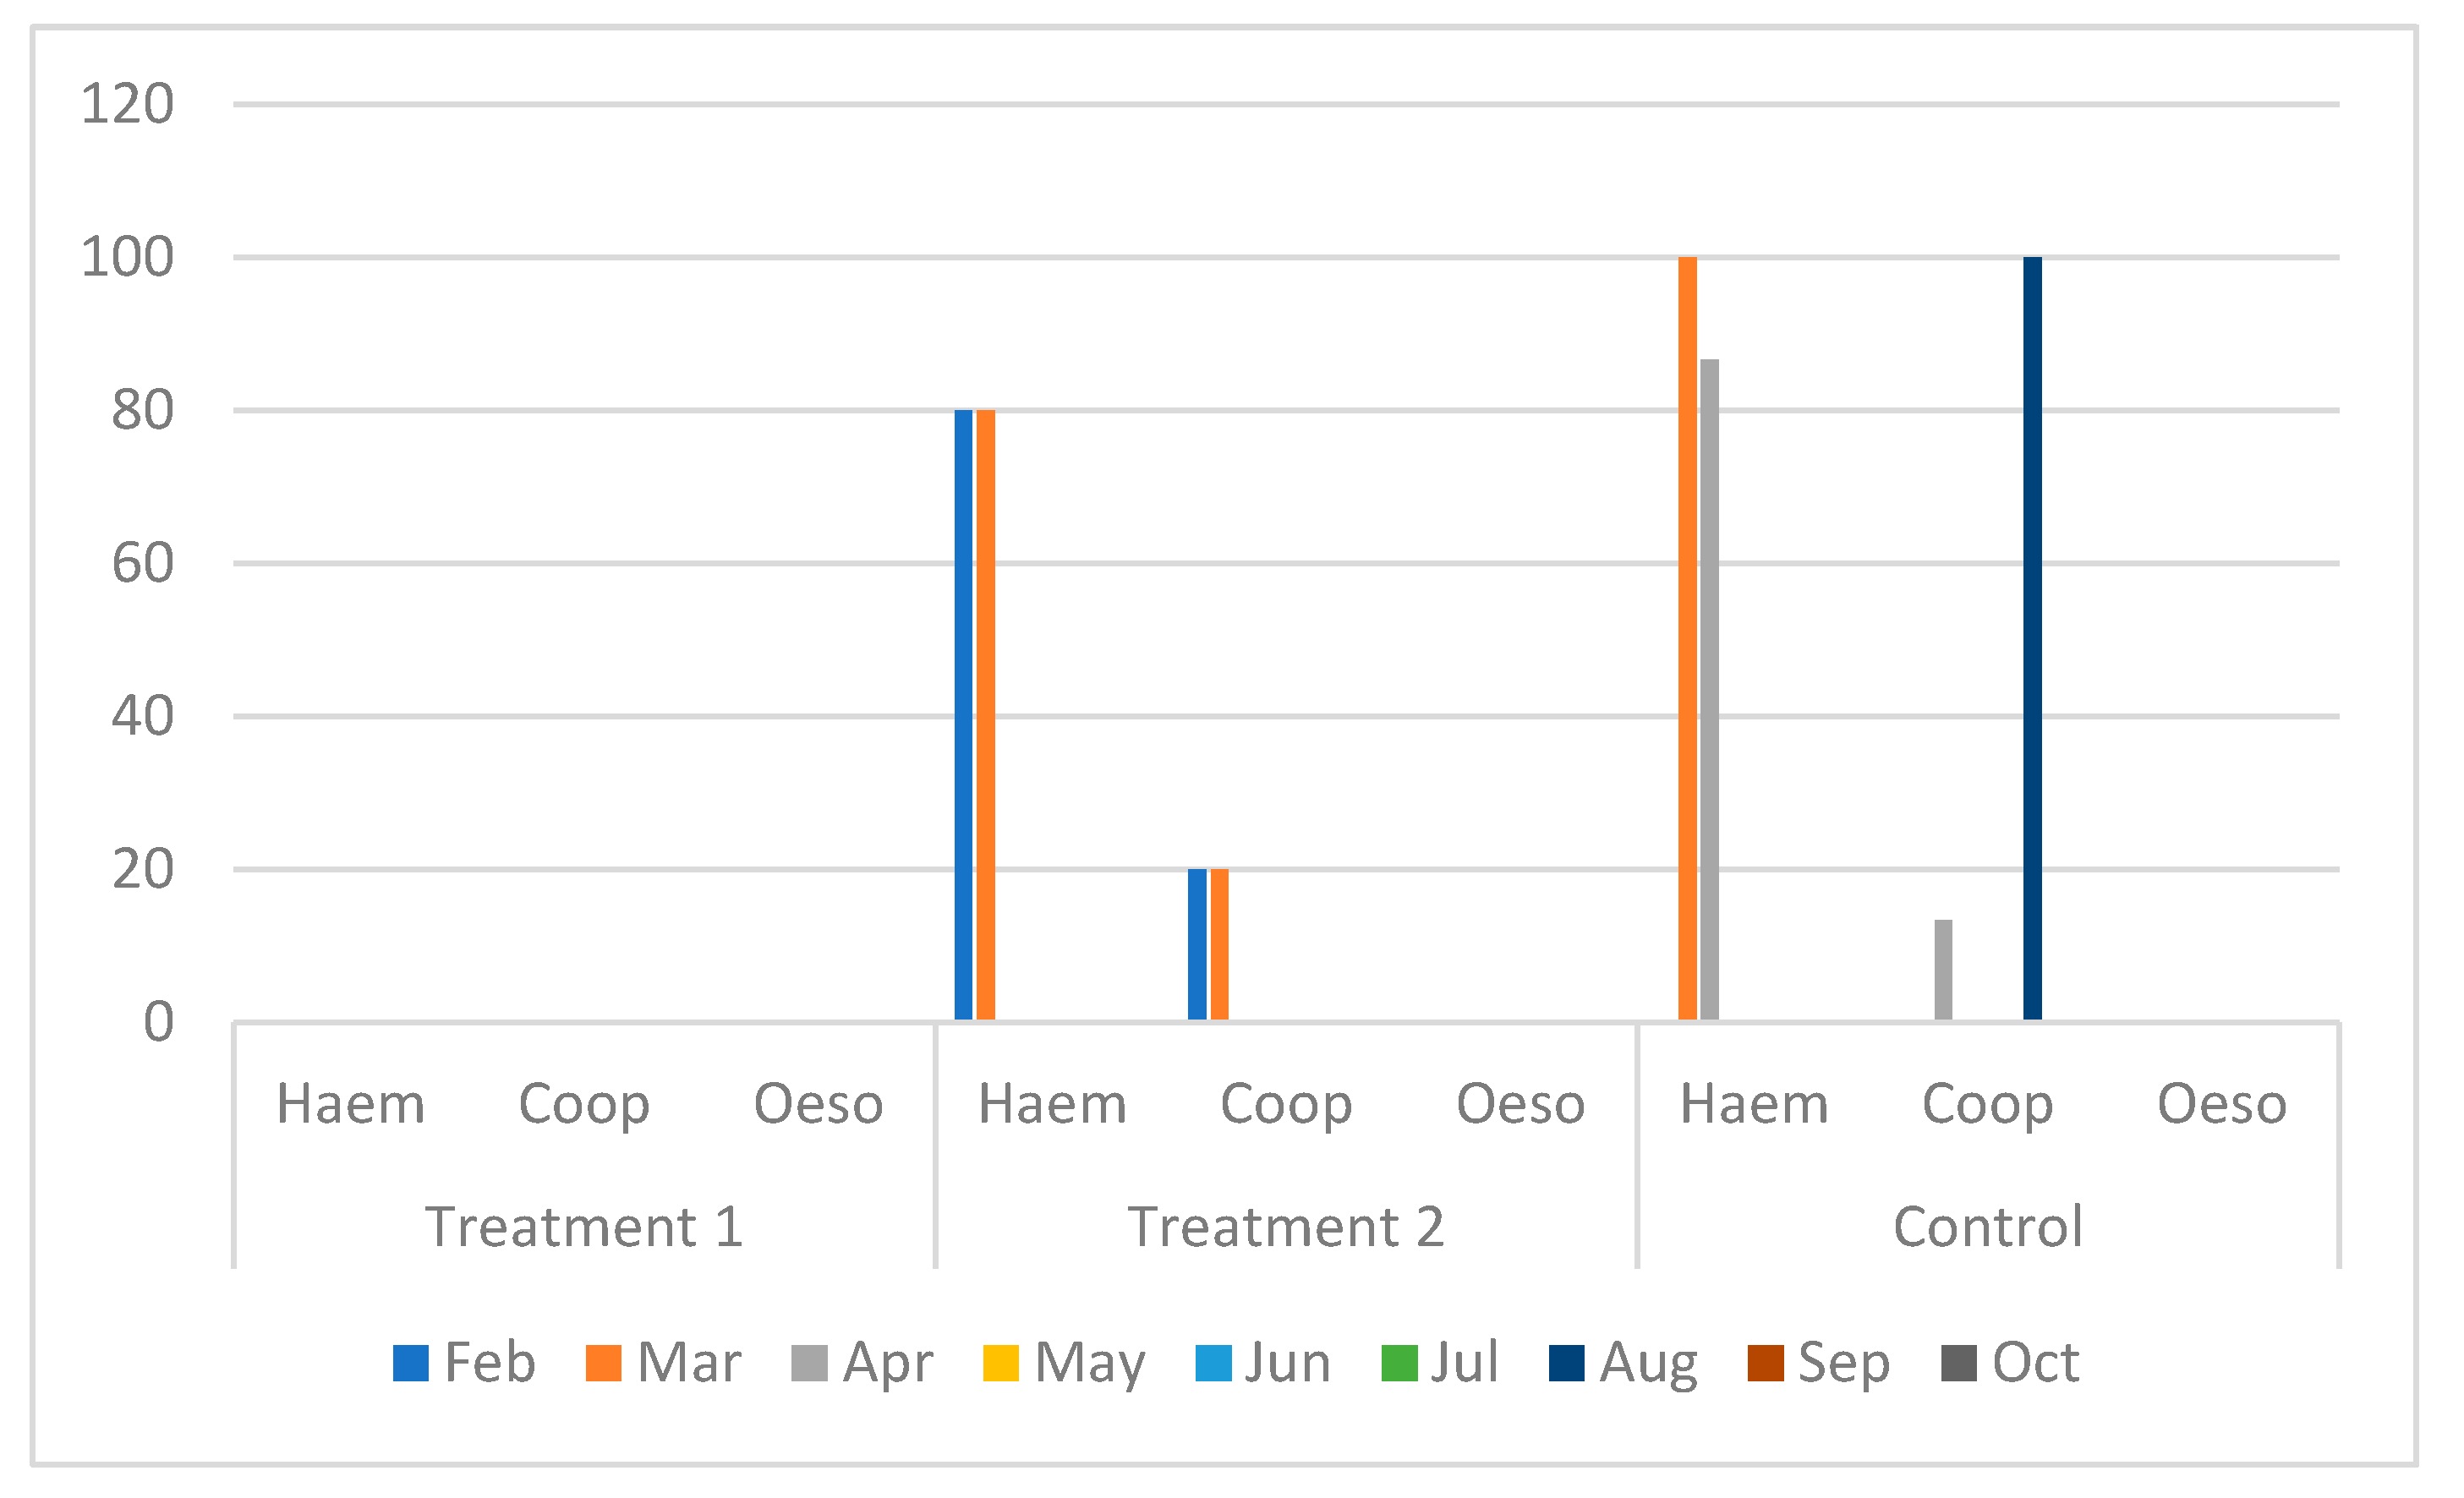Click the Control group label
The width and height of the screenshot is (2464, 1498).
(x=1988, y=1227)
